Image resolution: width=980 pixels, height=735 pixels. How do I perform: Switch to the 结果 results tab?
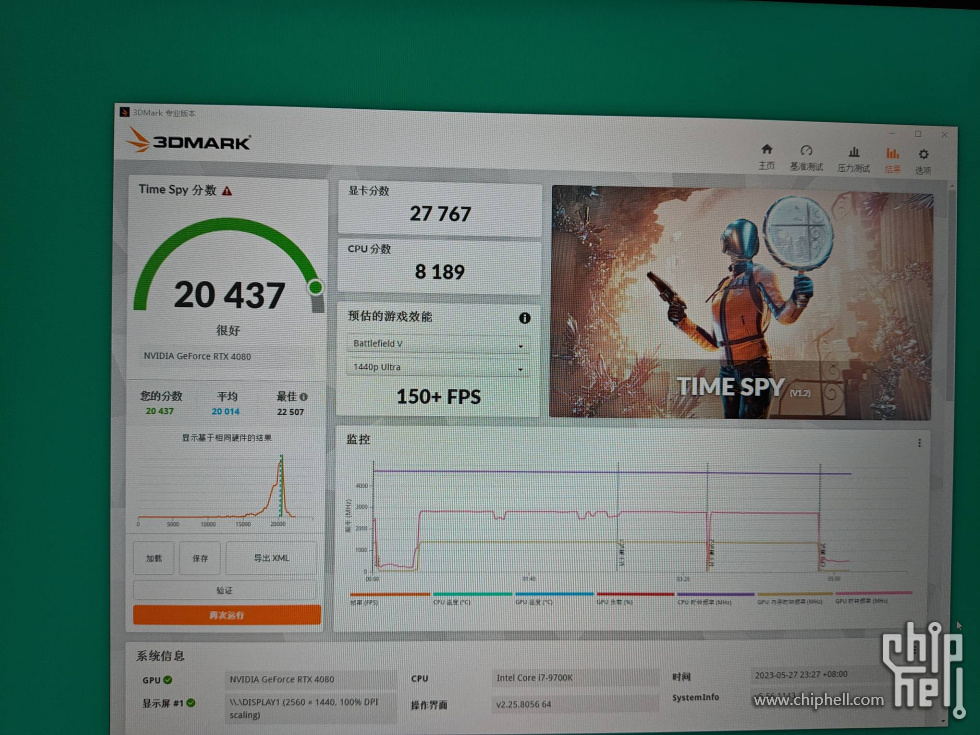pos(892,161)
